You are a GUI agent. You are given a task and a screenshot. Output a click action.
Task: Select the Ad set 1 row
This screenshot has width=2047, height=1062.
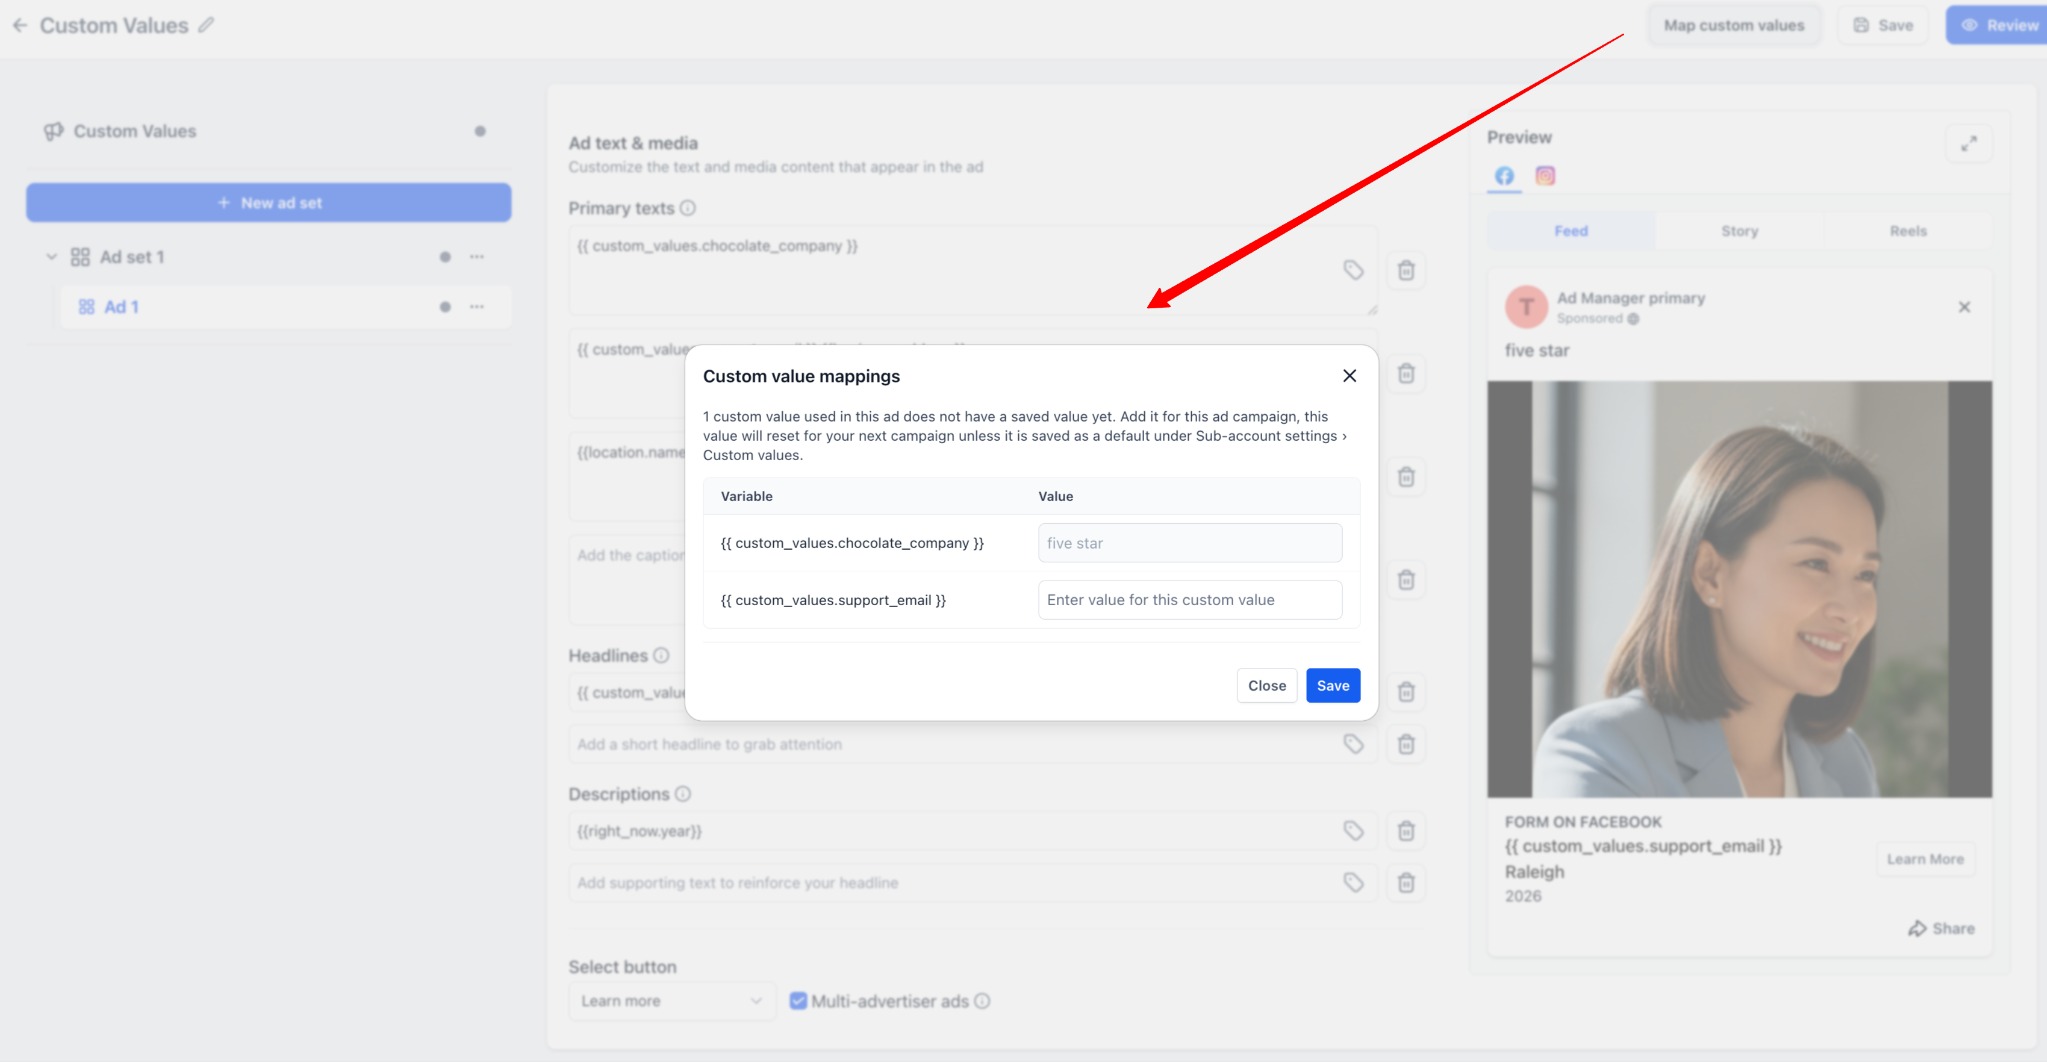[268, 257]
